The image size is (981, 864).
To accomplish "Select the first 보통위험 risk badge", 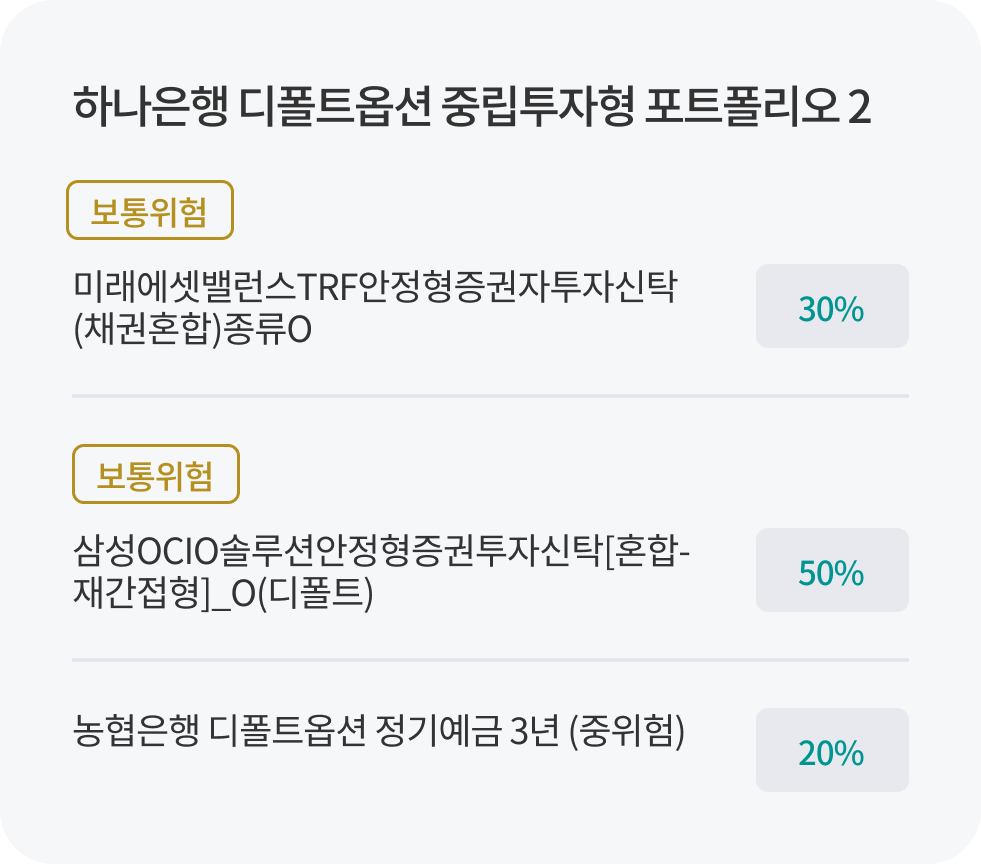I will [x=149, y=211].
